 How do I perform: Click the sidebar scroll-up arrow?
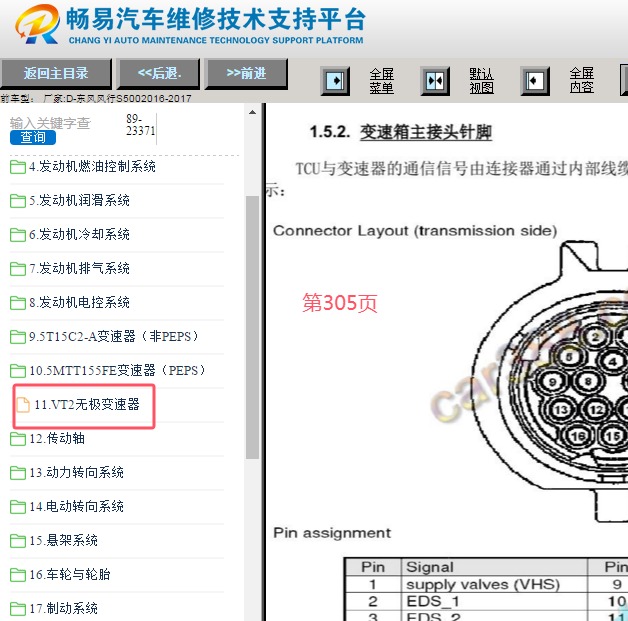(252, 113)
